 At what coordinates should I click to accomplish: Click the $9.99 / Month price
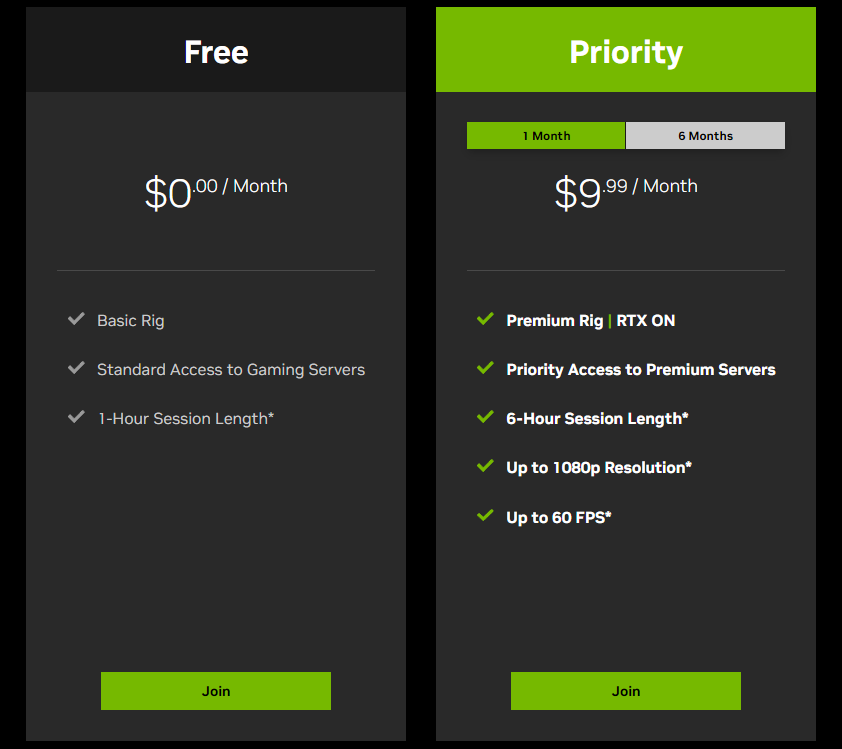[626, 190]
